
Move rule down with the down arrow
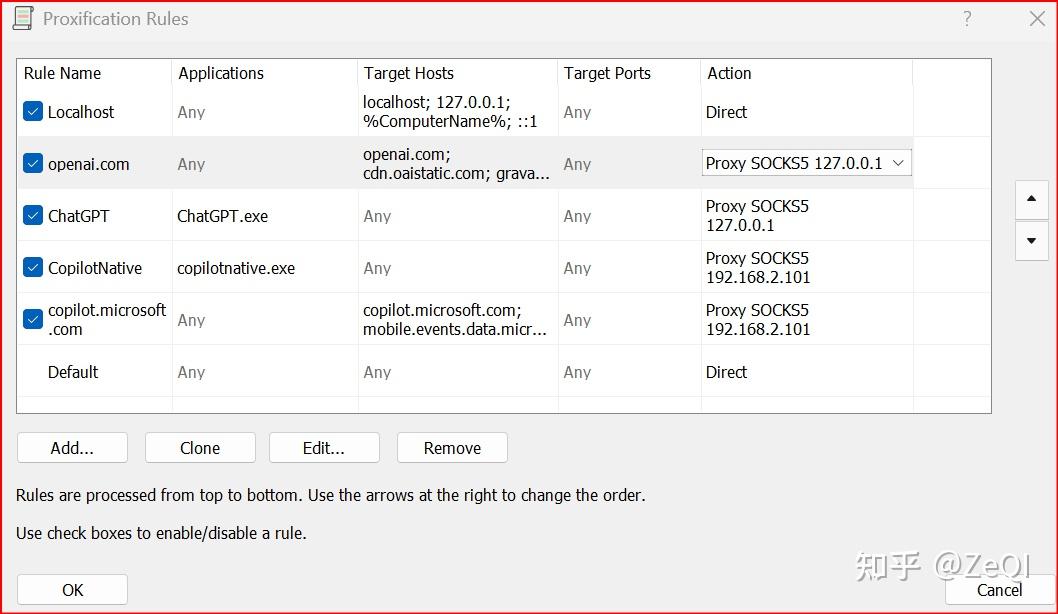[1031, 241]
